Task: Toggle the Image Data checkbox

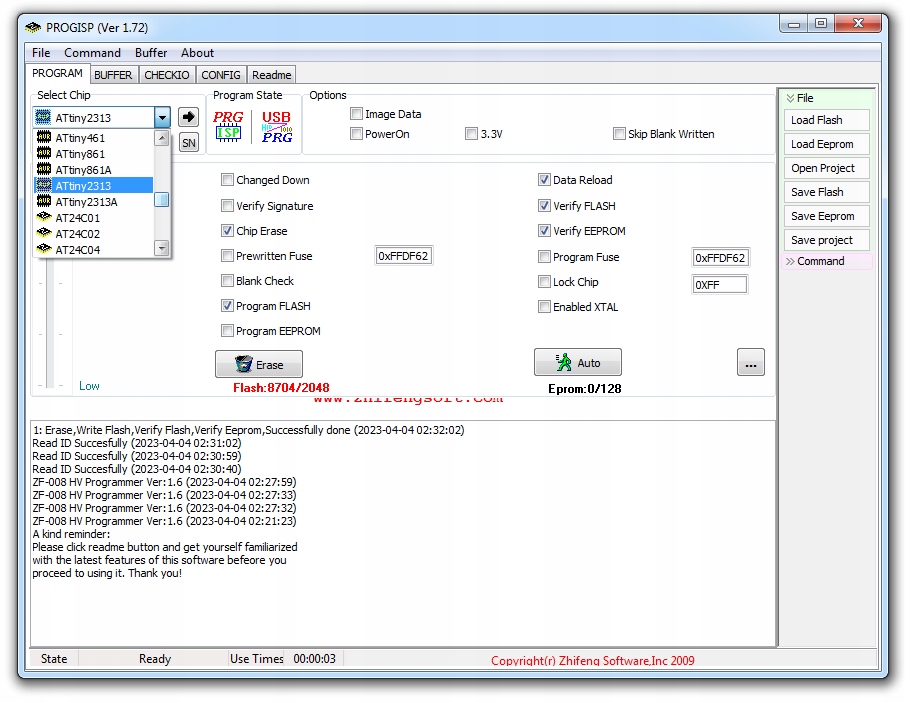Action: [x=357, y=114]
